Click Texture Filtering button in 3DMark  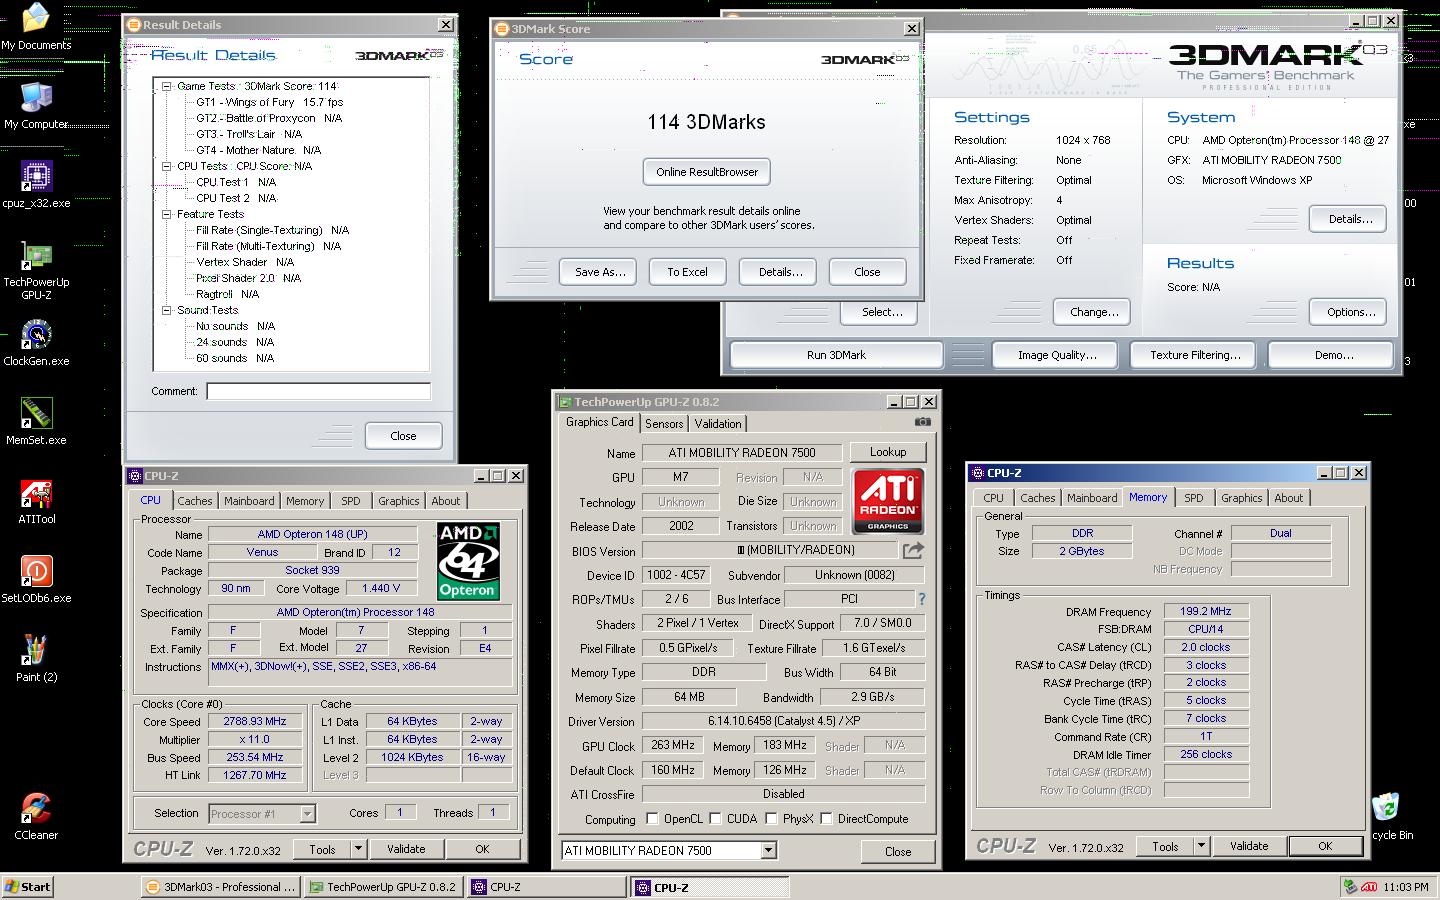[1195, 355]
